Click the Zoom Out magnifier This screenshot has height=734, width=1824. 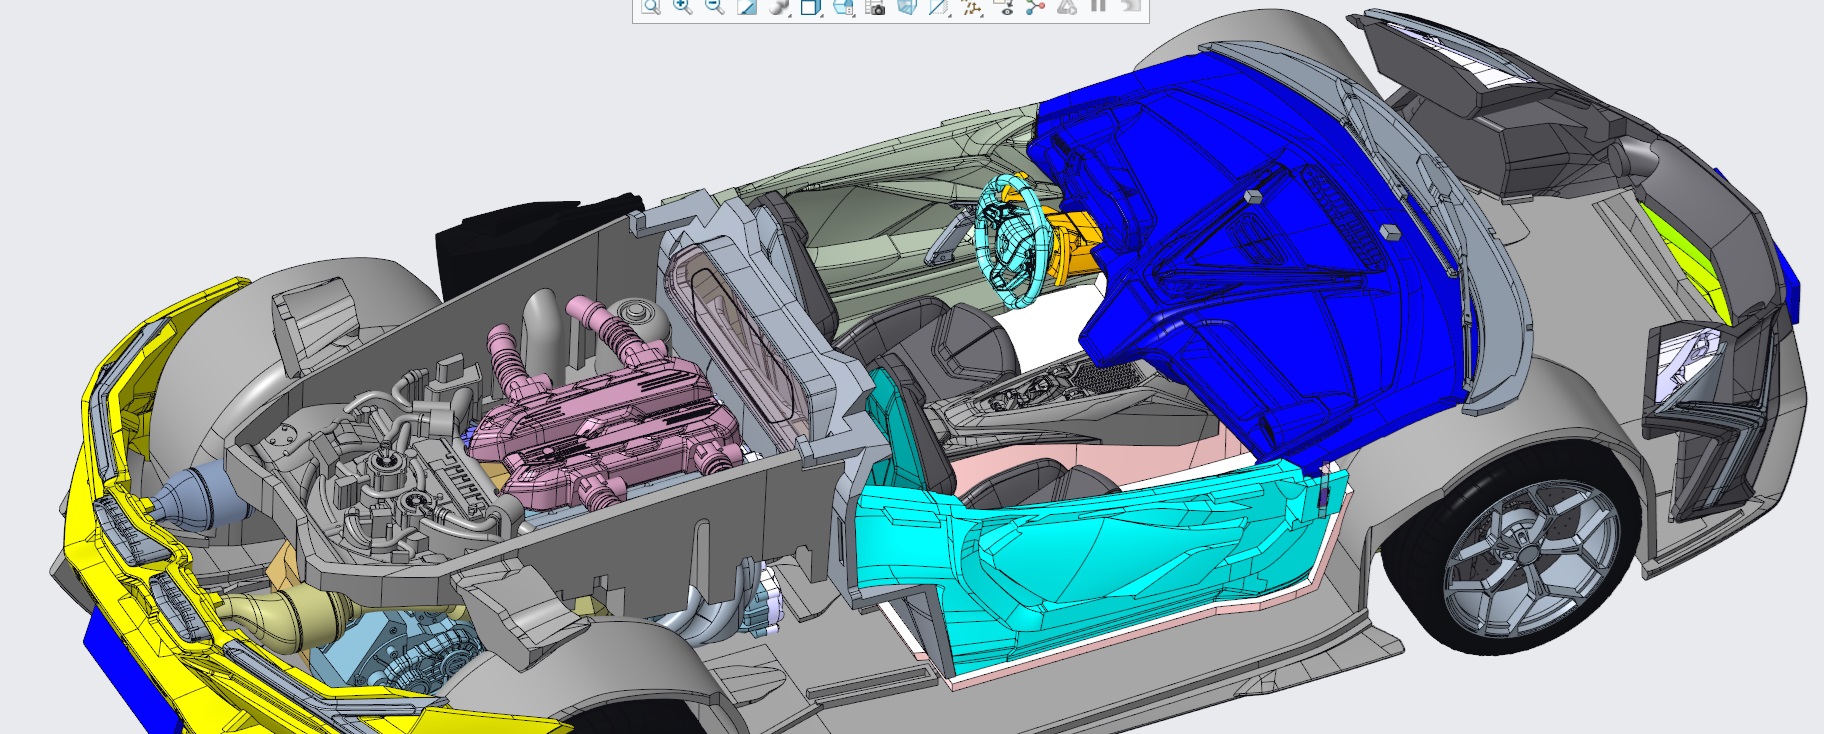pos(714,7)
